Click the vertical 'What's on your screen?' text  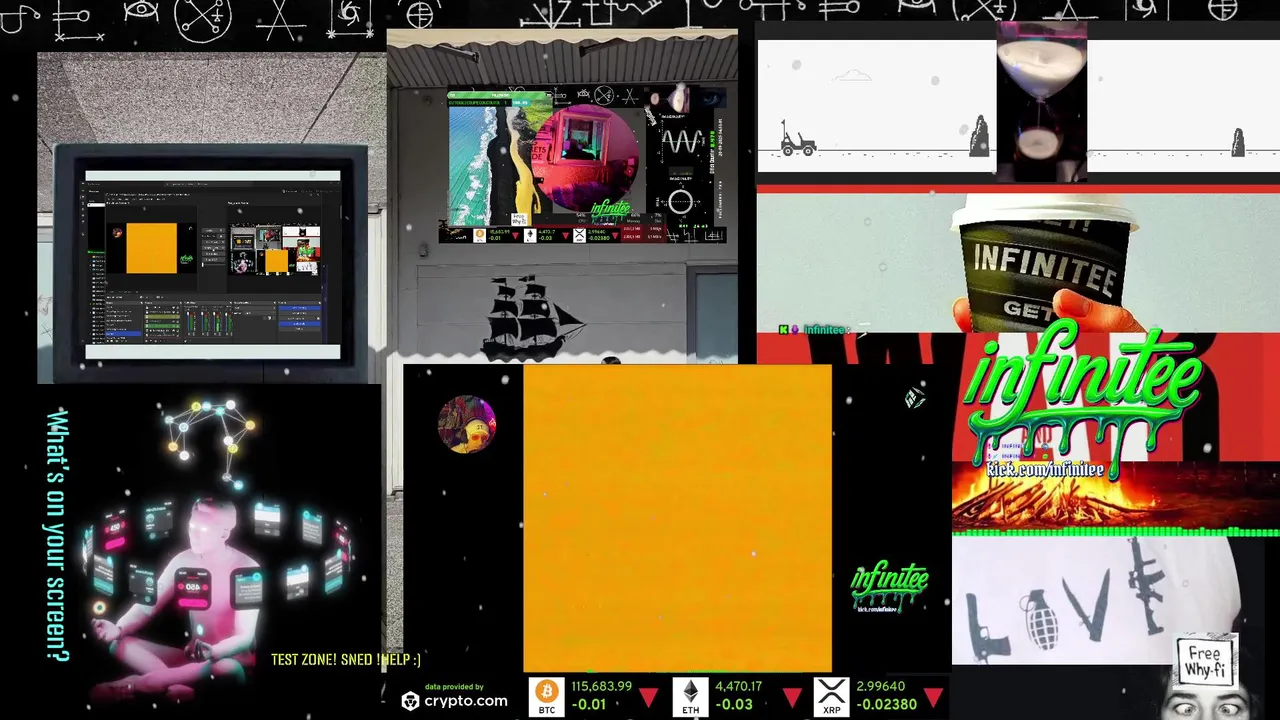[x=58, y=535]
